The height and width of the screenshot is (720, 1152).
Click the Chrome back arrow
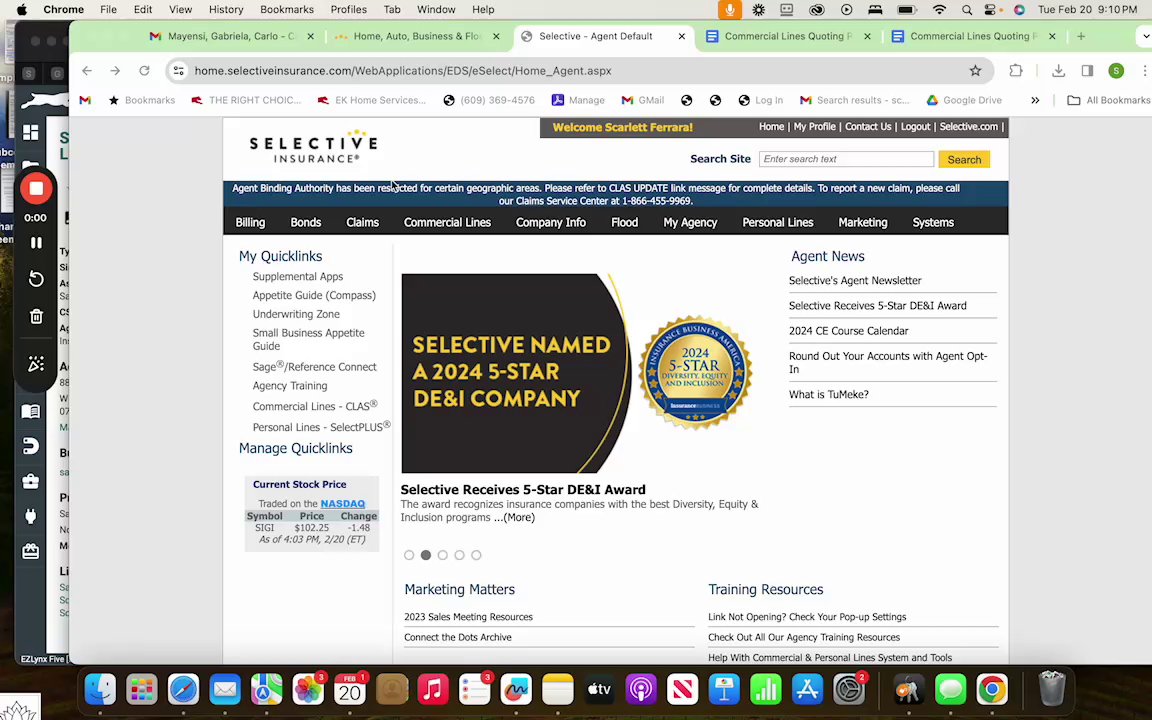(x=87, y=71)
